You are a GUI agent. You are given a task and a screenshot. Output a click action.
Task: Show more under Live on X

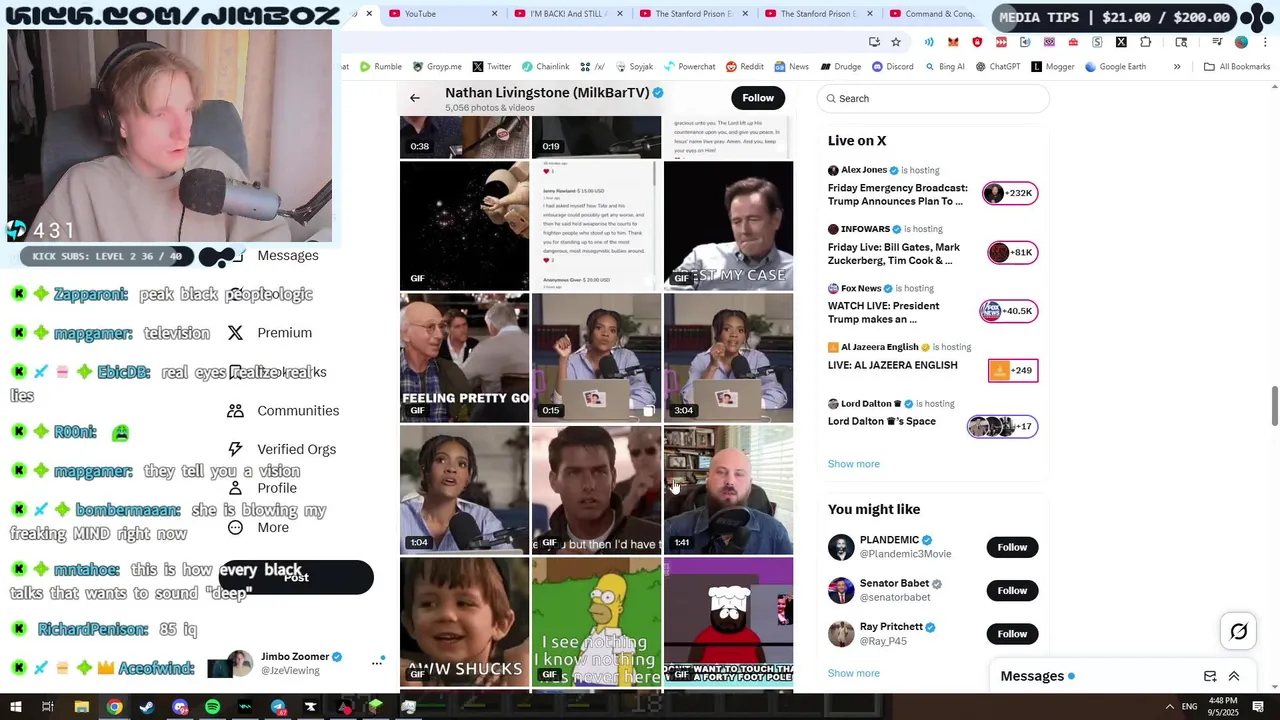click(x=854, y=464)
